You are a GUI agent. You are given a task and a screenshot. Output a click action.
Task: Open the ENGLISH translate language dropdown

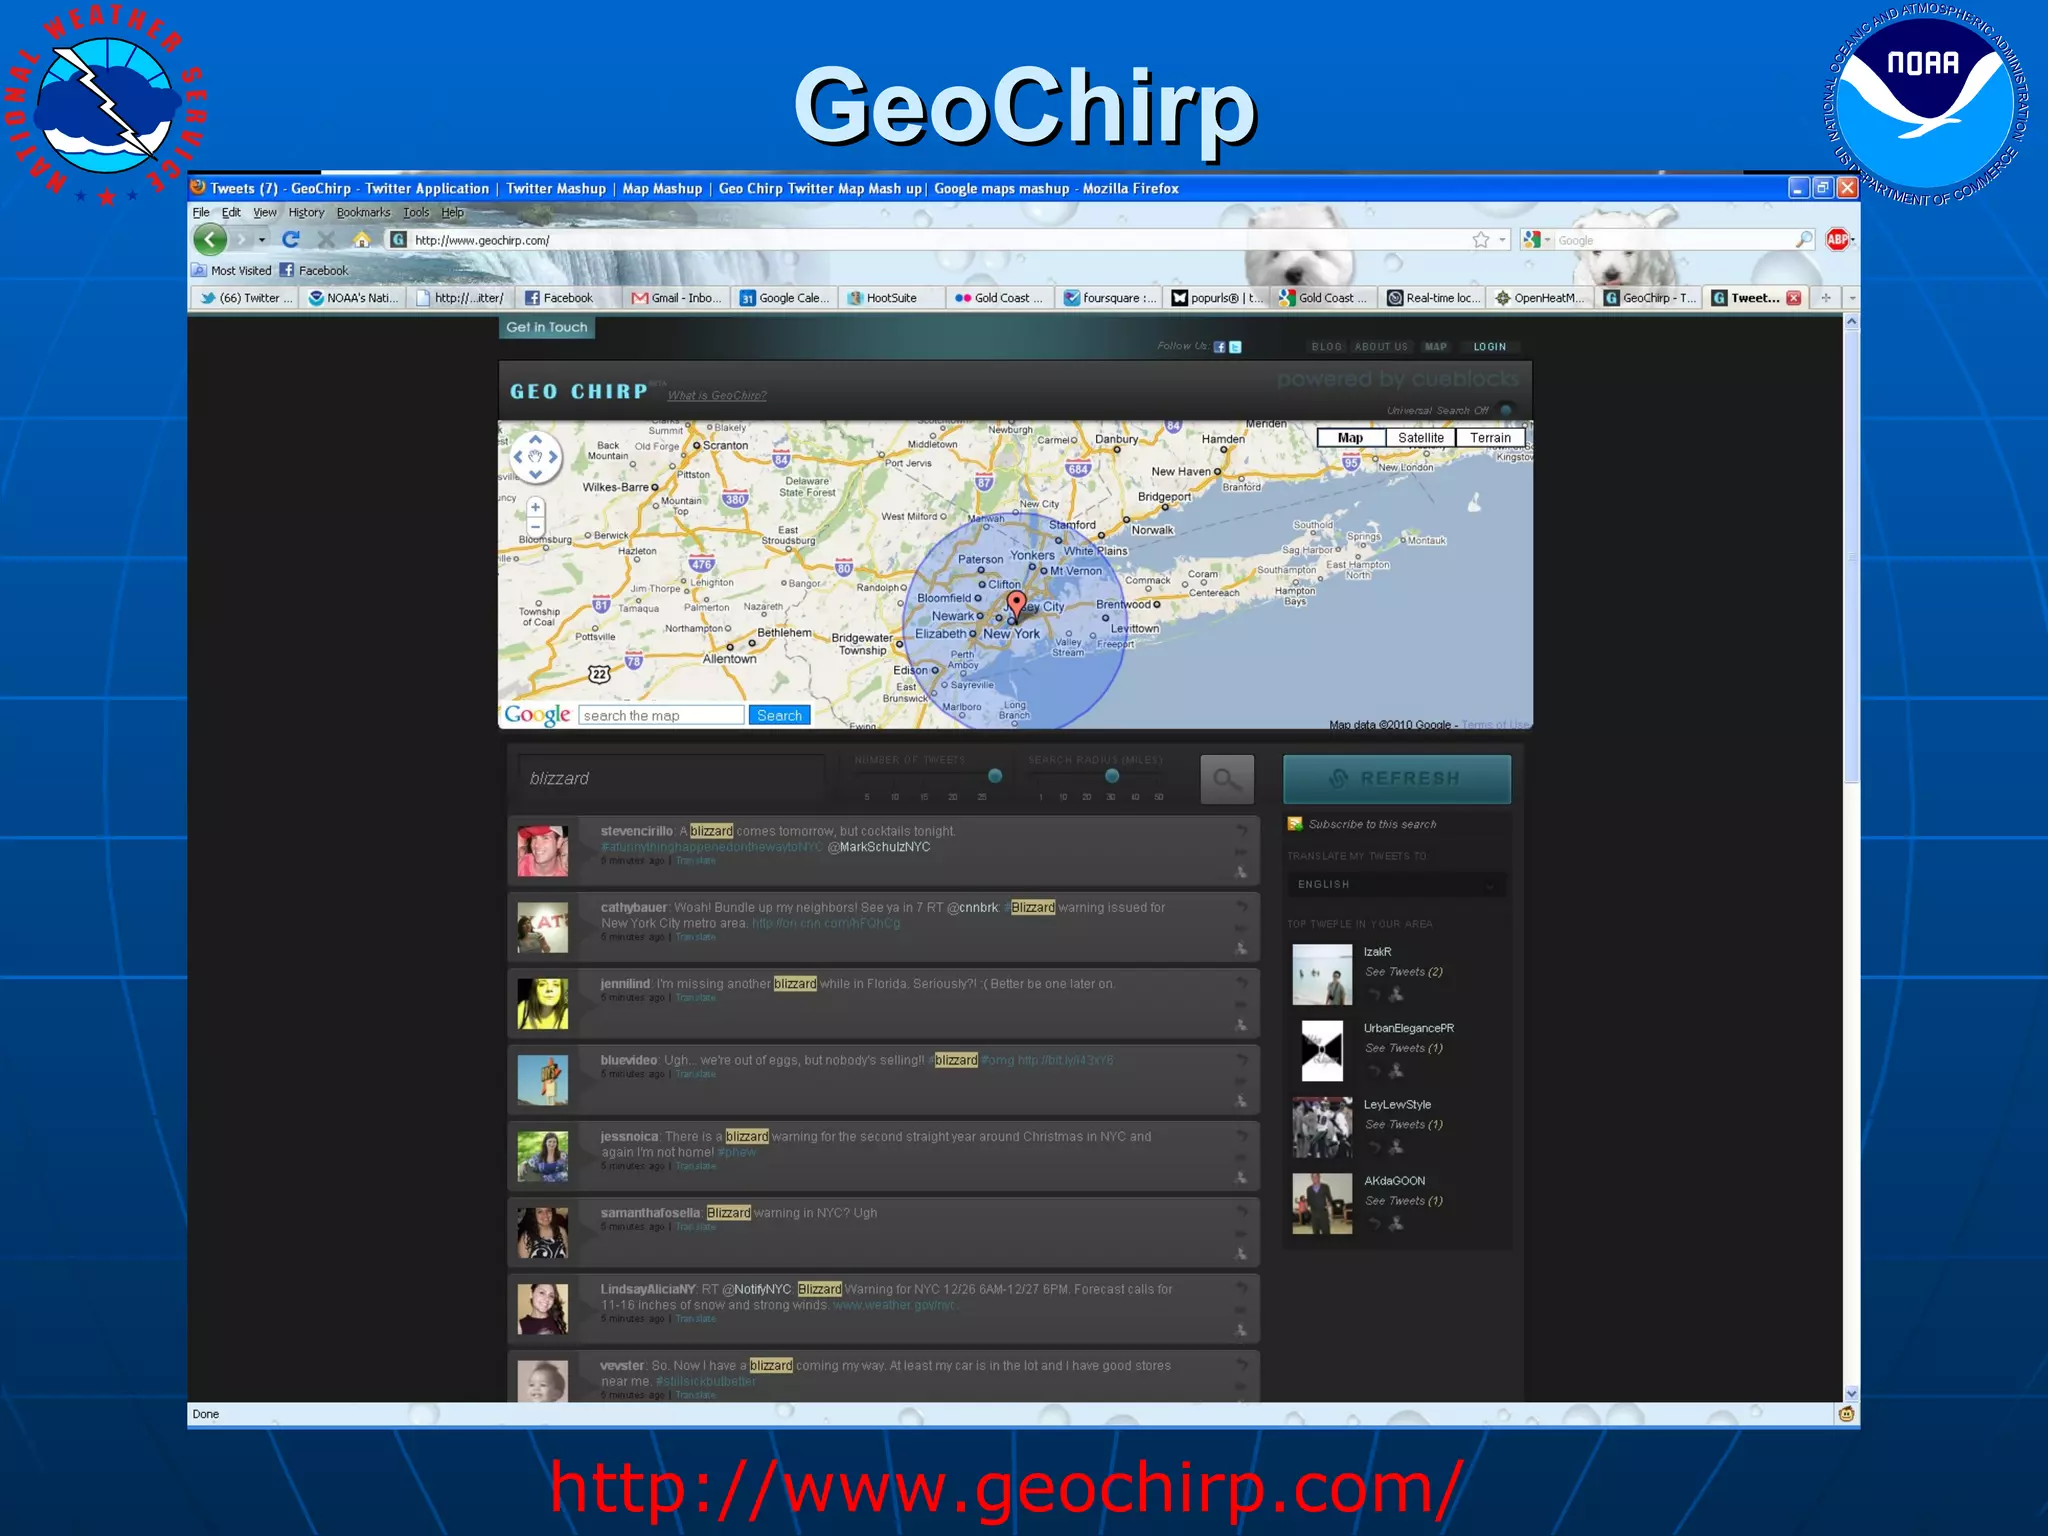1396,885
